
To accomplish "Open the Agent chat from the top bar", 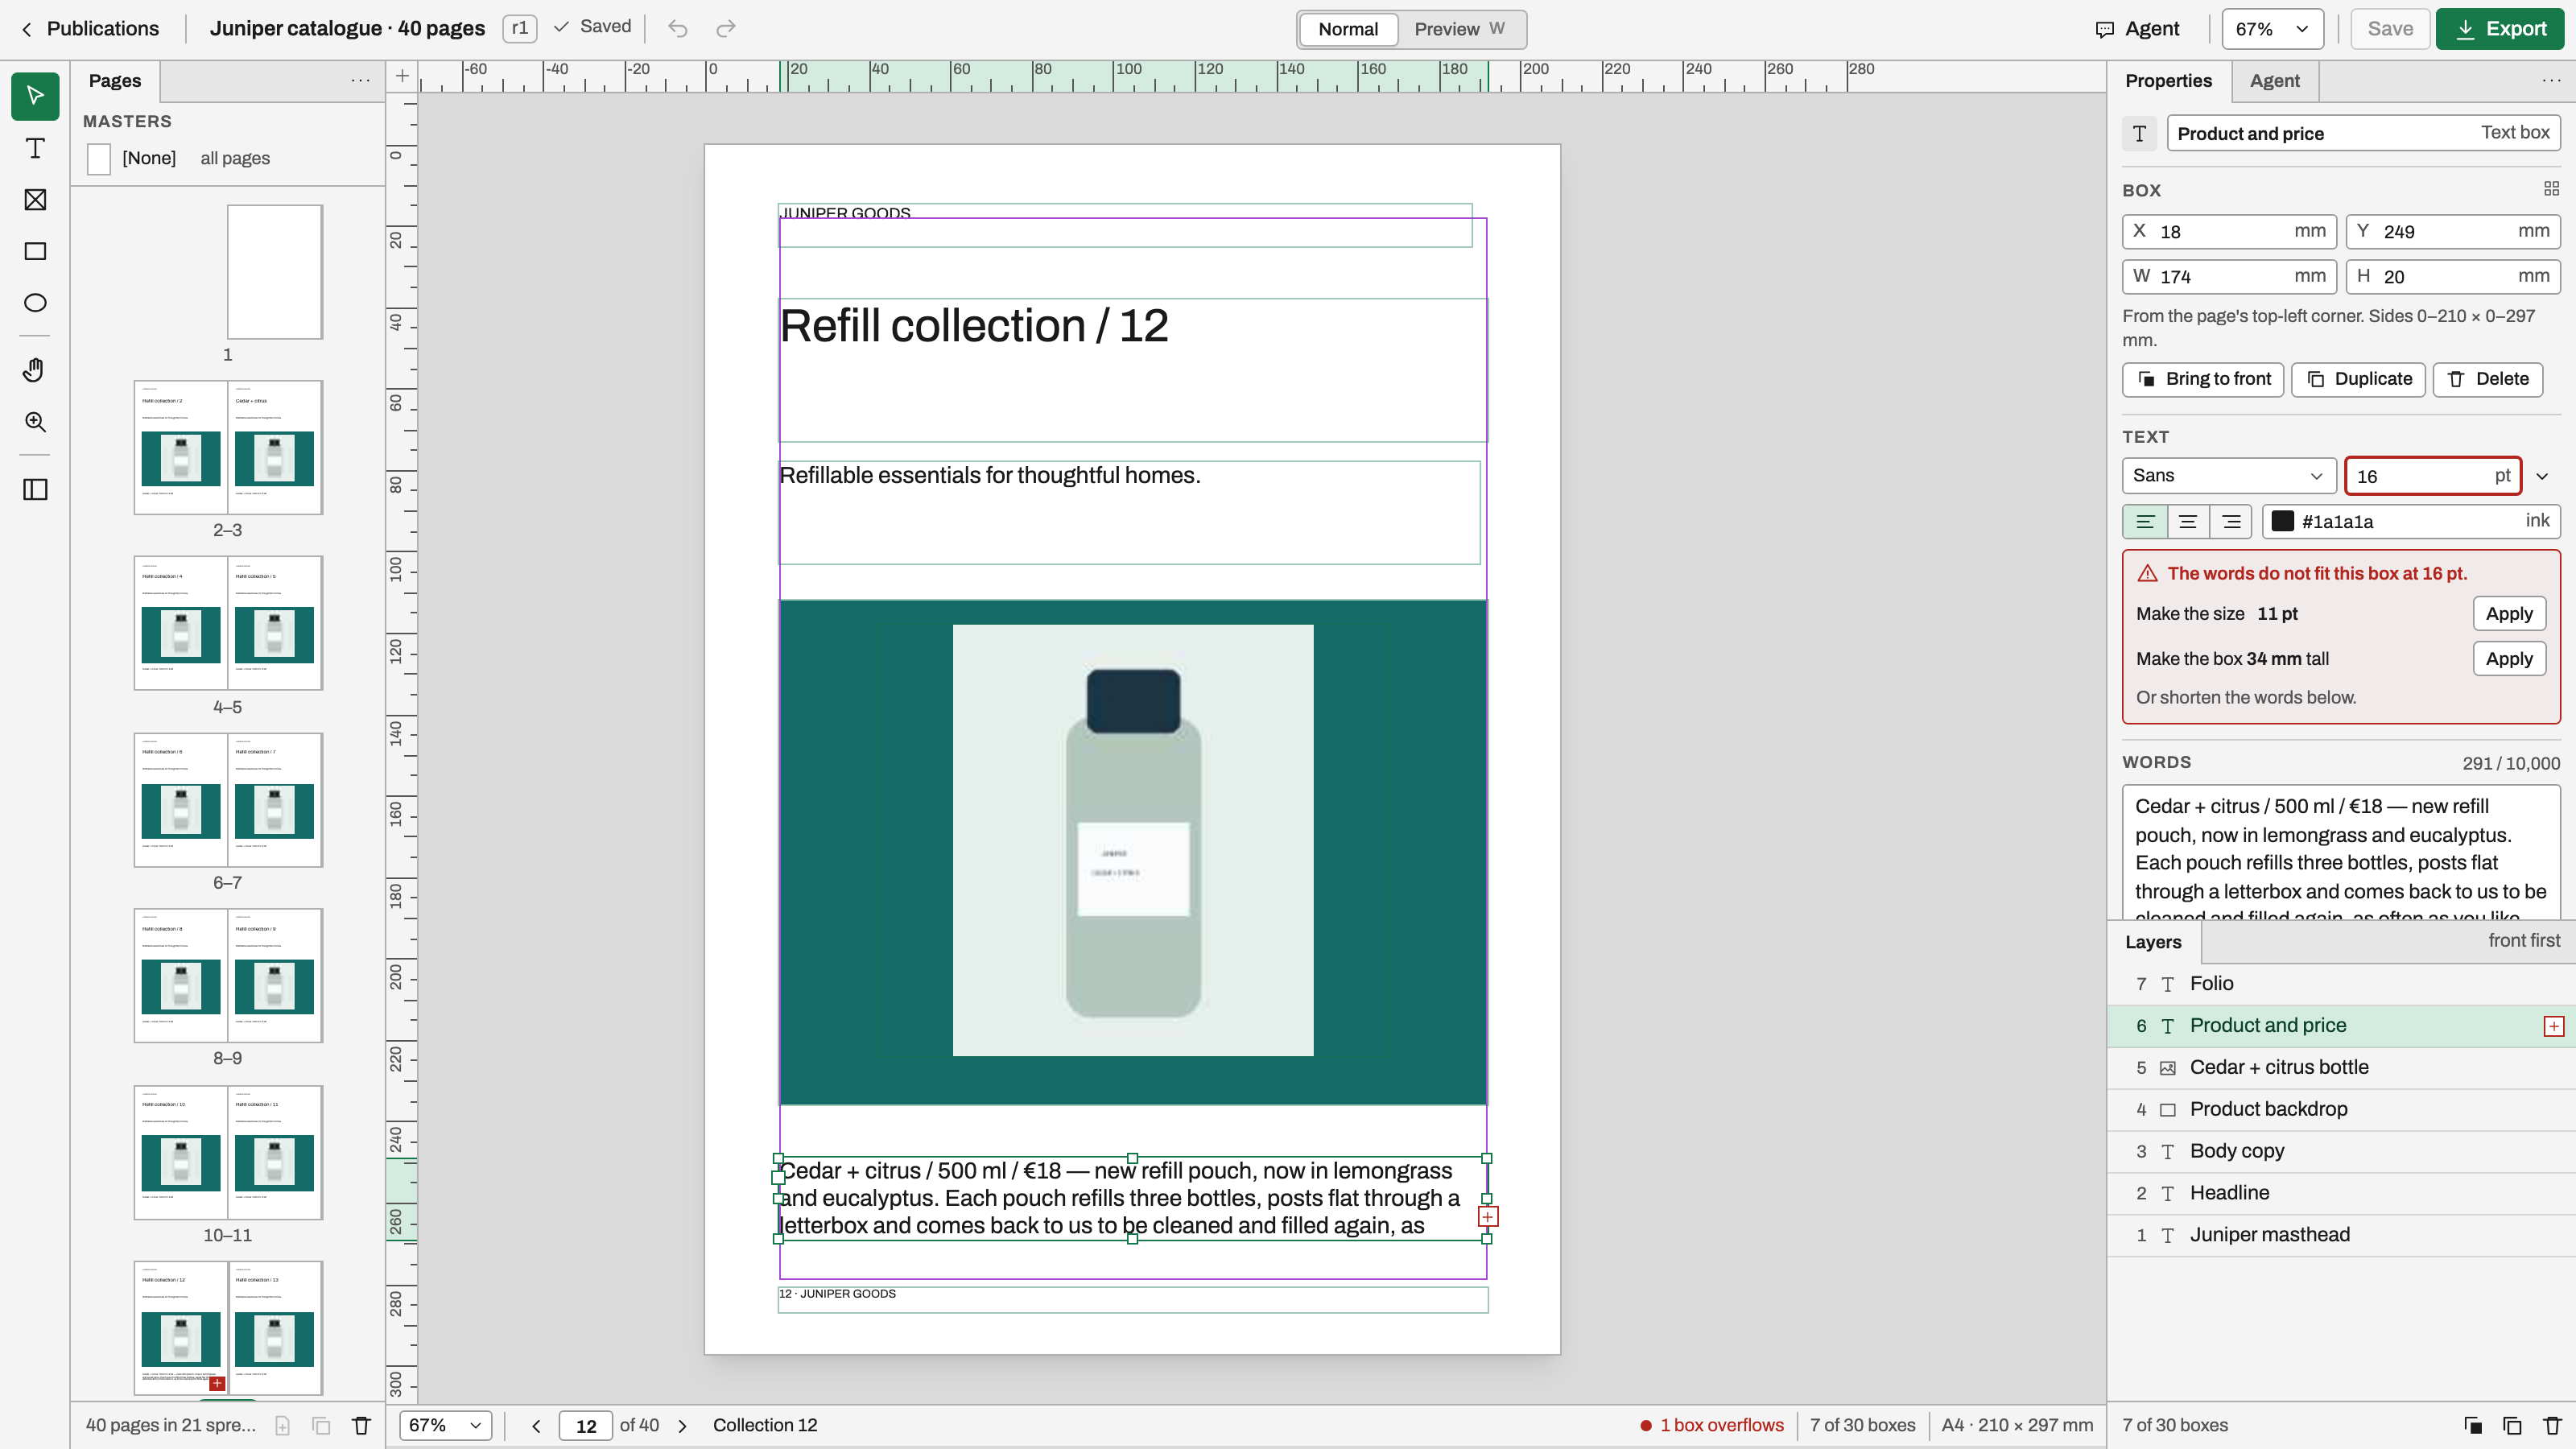I will [x=2137, y=29].
